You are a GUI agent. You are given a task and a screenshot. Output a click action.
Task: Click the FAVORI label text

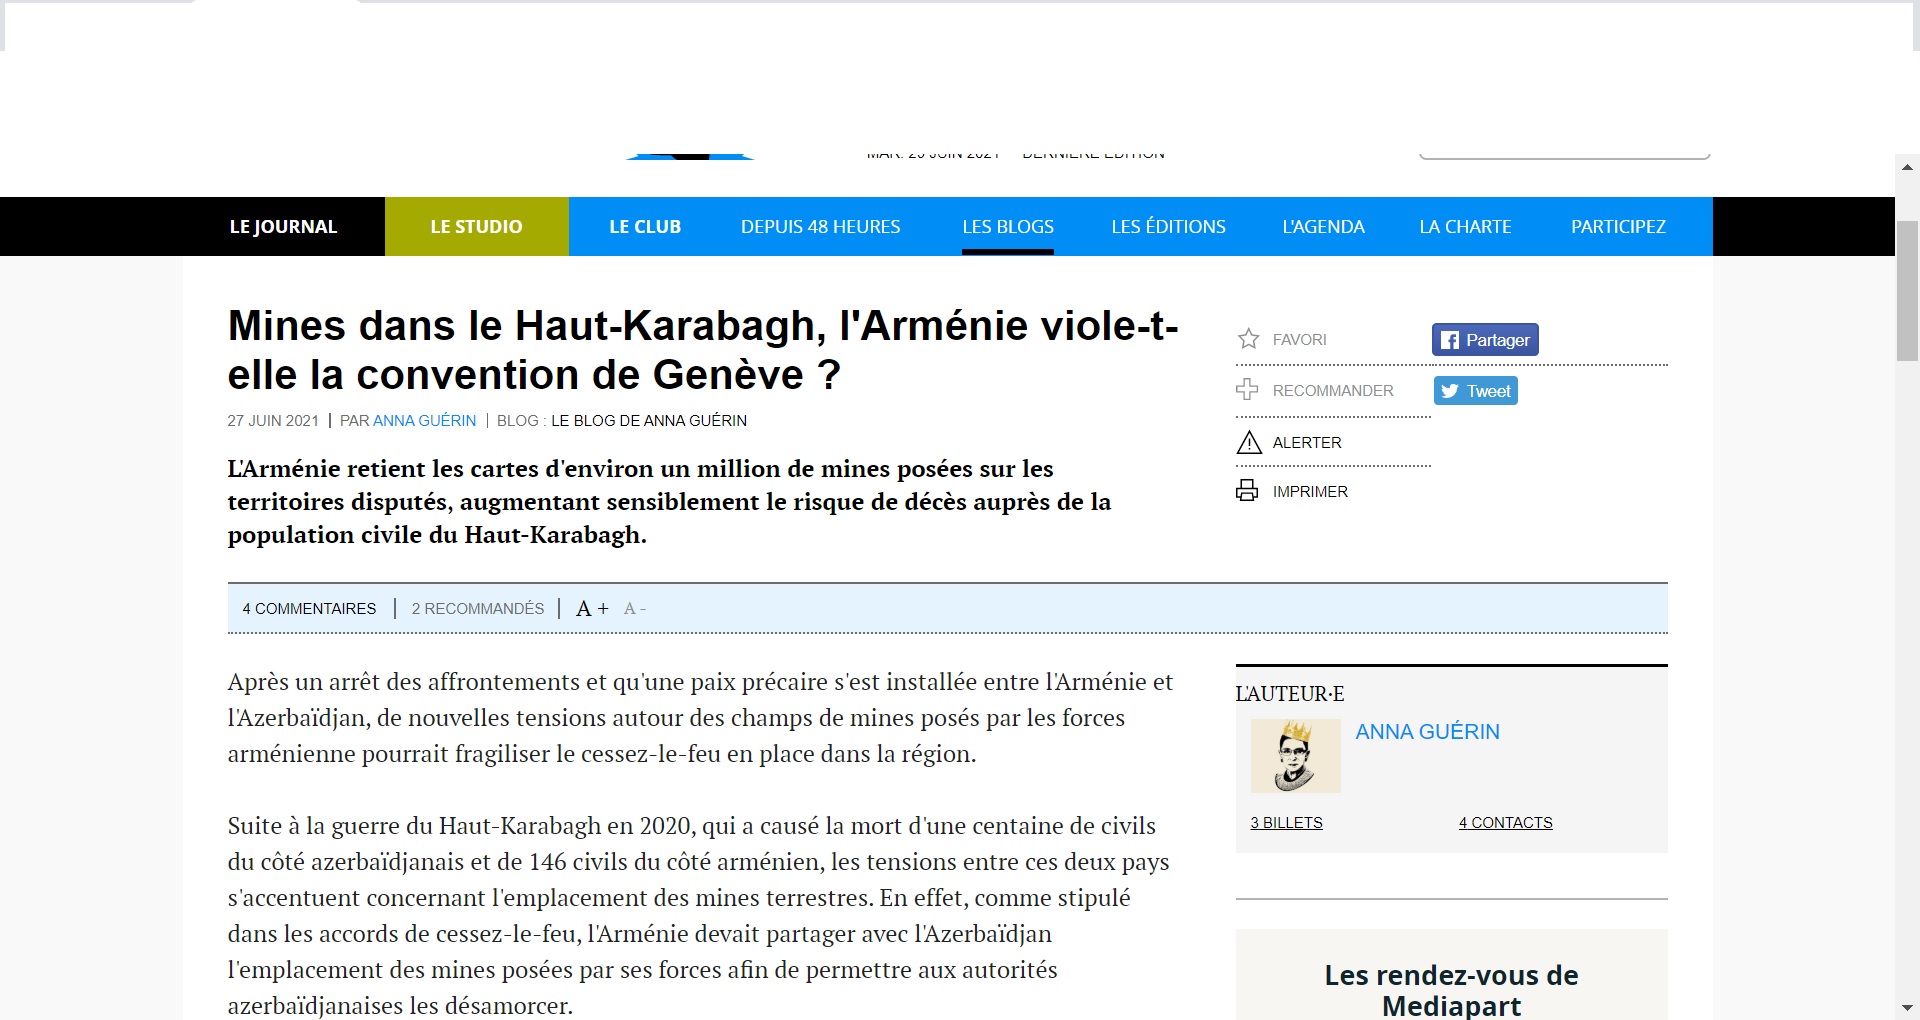coord(1299,340)
